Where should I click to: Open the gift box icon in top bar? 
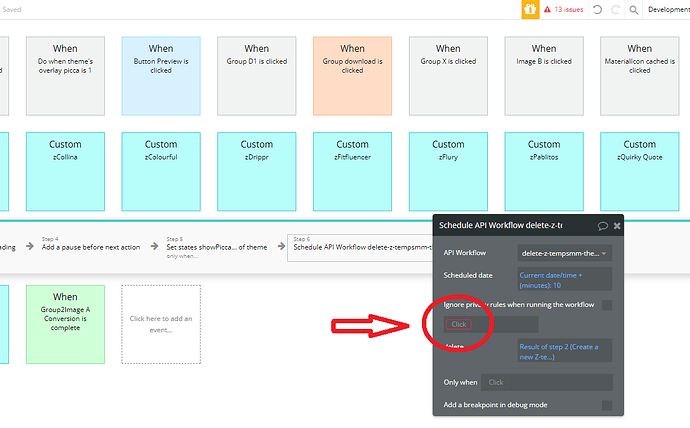pyautogui.click(x=530, y=9)
